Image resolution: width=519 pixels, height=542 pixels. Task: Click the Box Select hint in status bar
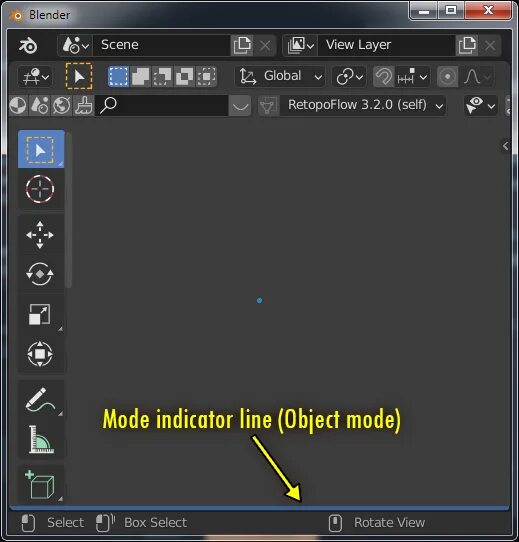[142, 522]
